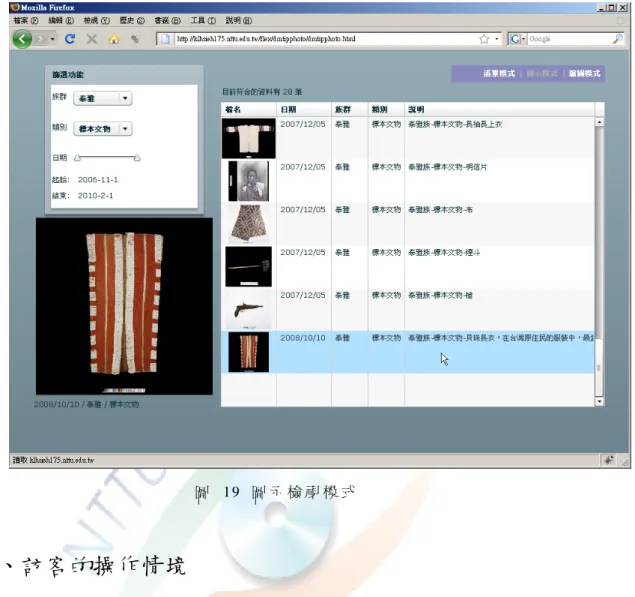635x597 pixels.
Task: Open the 族群 dropdown showing 泰雅
Action: point(103,98)
